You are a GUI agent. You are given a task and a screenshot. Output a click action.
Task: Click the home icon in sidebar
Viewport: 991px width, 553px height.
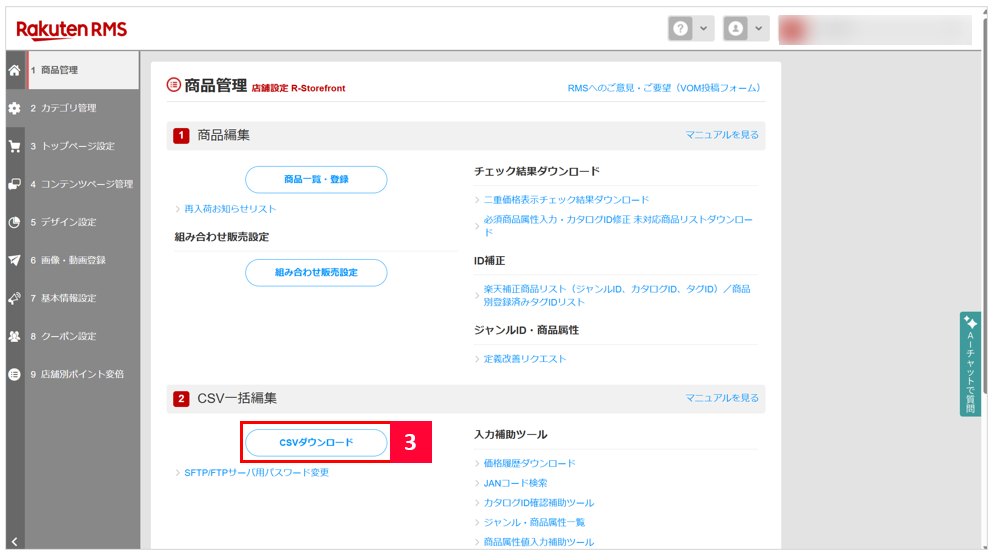pyautogui.click(x=14, y=70)
